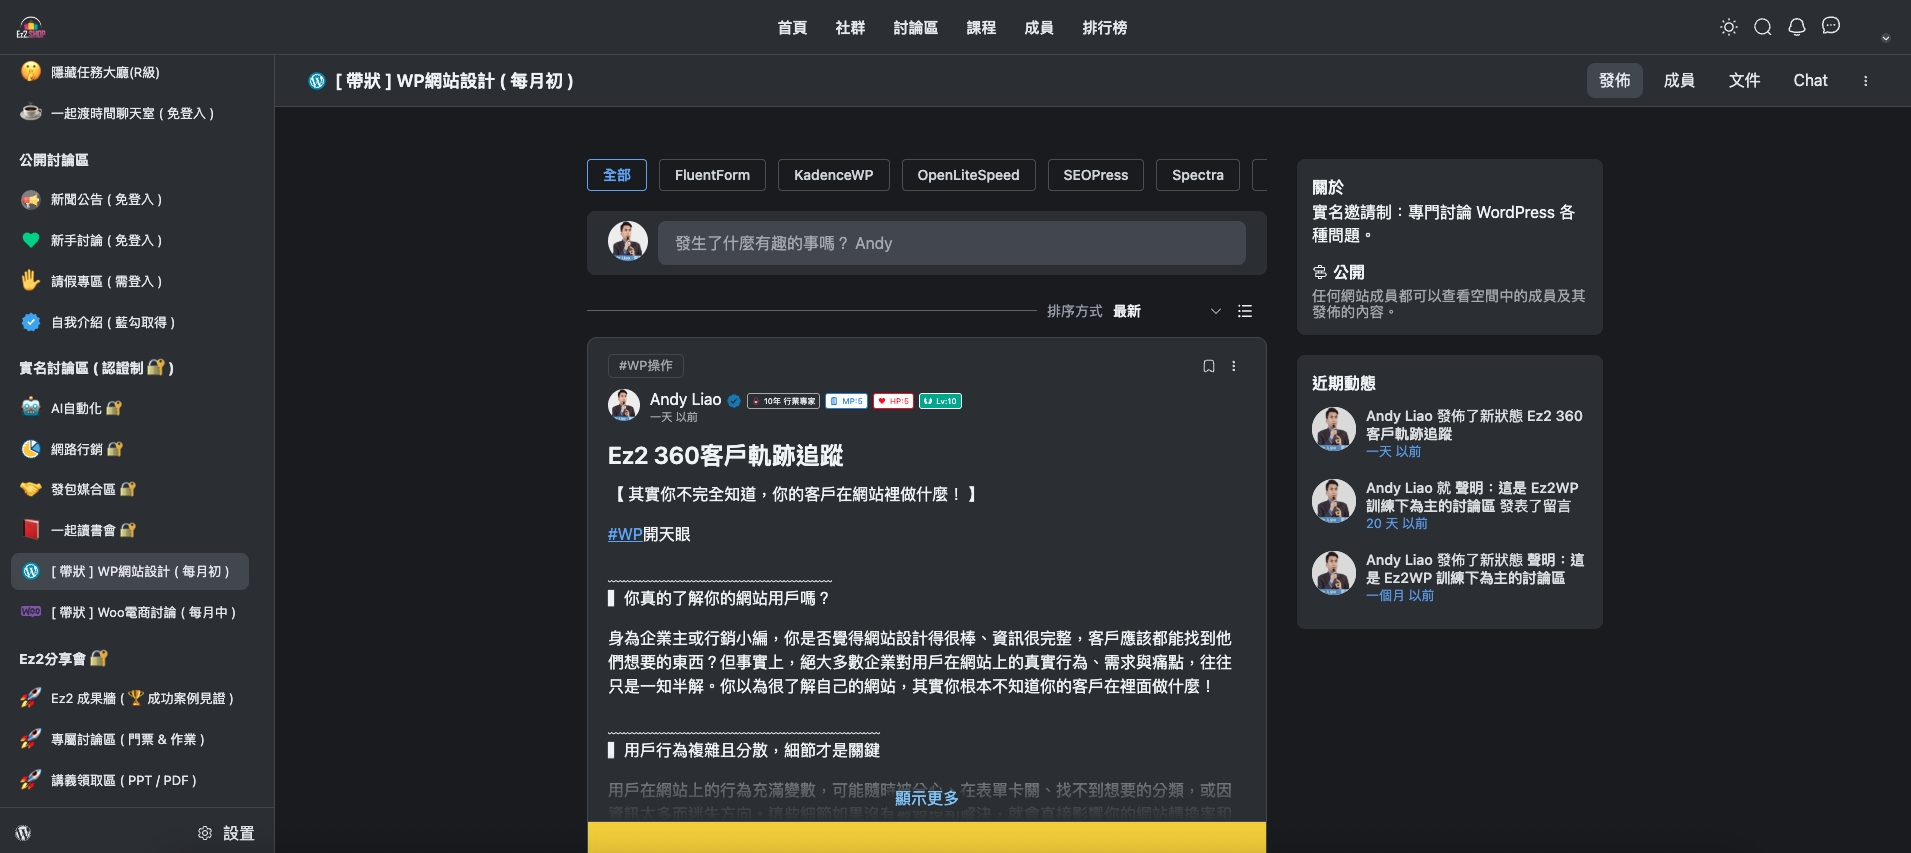This screenshot has width=1911, height=853.
Task: Toggle light/dark theme sun icon
Action: point(1728,27)
